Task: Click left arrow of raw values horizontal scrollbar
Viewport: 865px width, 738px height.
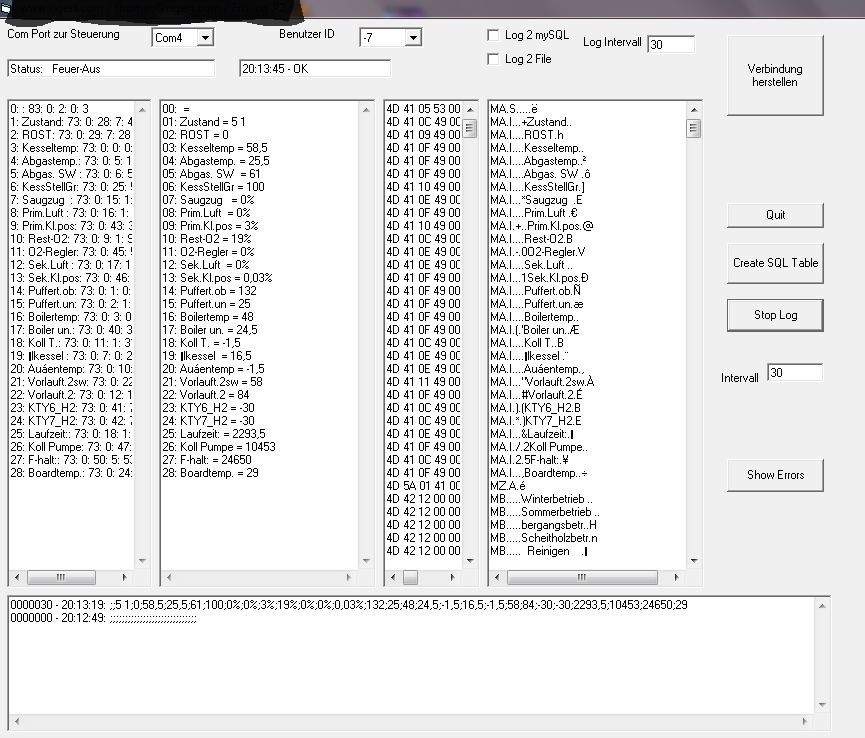Action: click(x=17, y=577)
